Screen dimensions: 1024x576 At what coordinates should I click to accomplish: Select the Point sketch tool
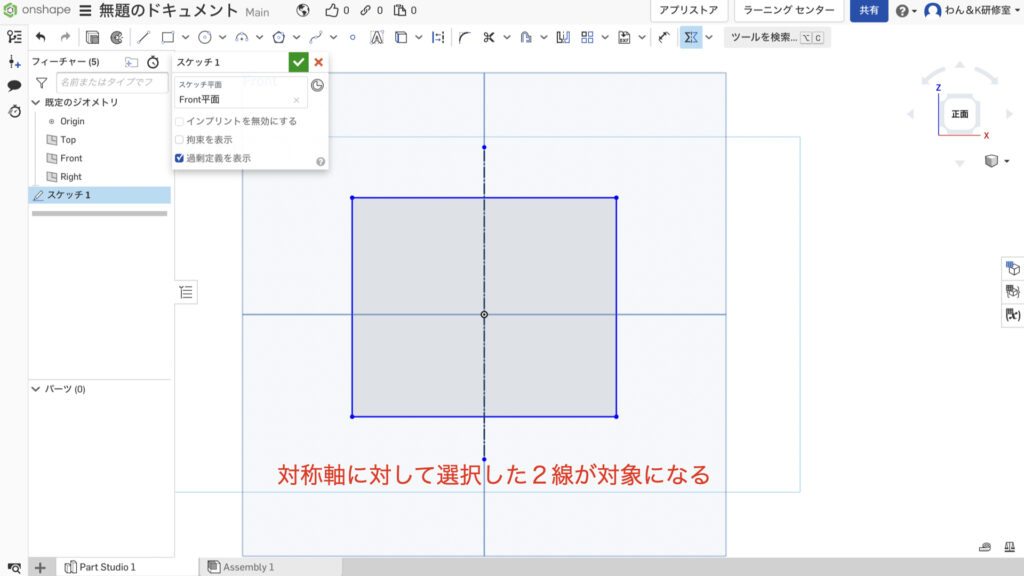[353, 37]
